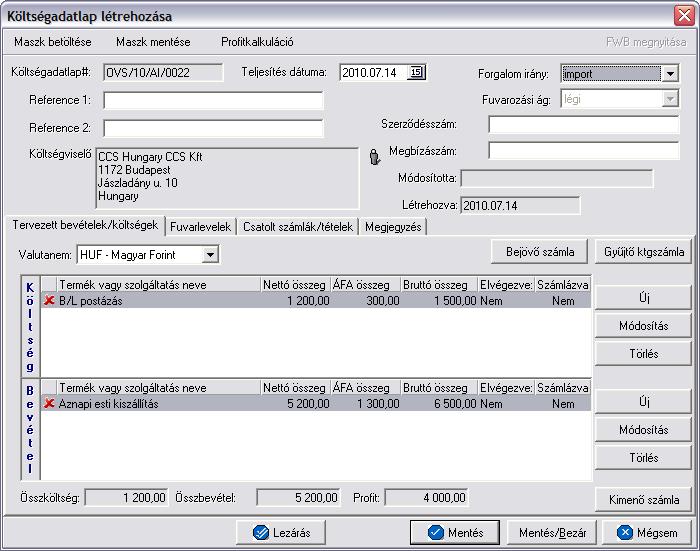Click into the Reference 1 field

point(213,100)
